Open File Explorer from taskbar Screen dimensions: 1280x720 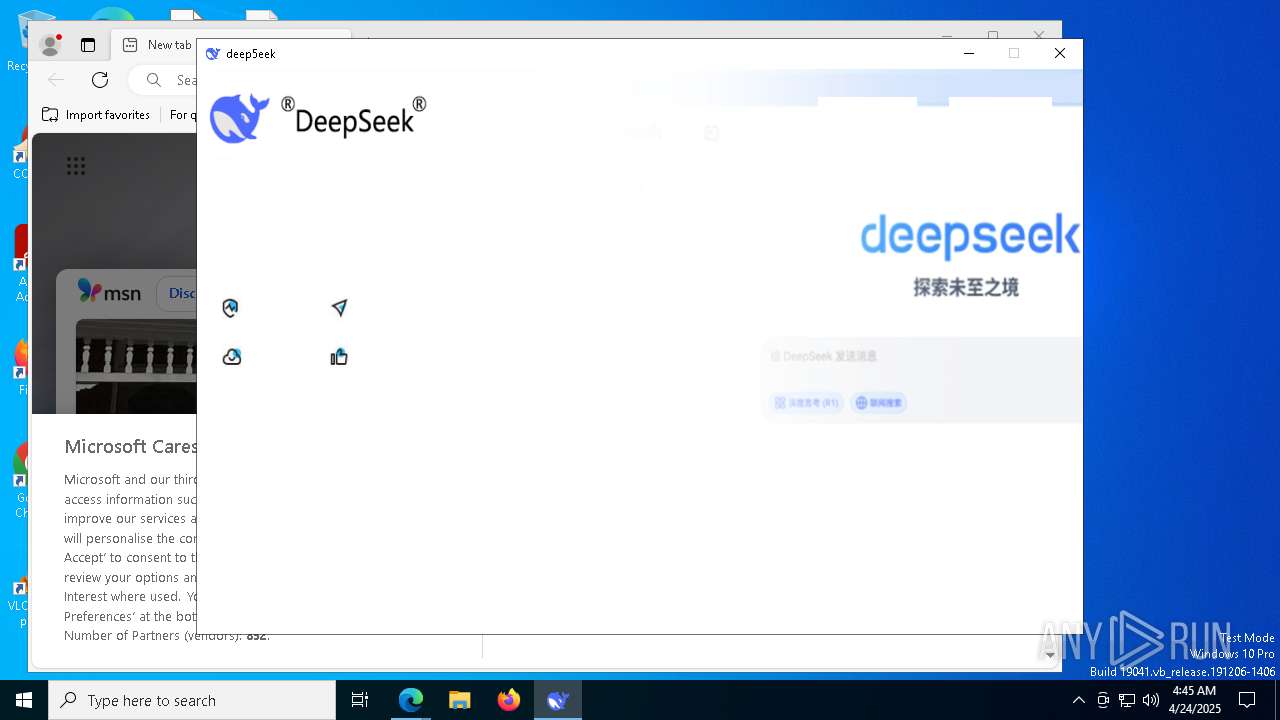[x=459, y=700]
